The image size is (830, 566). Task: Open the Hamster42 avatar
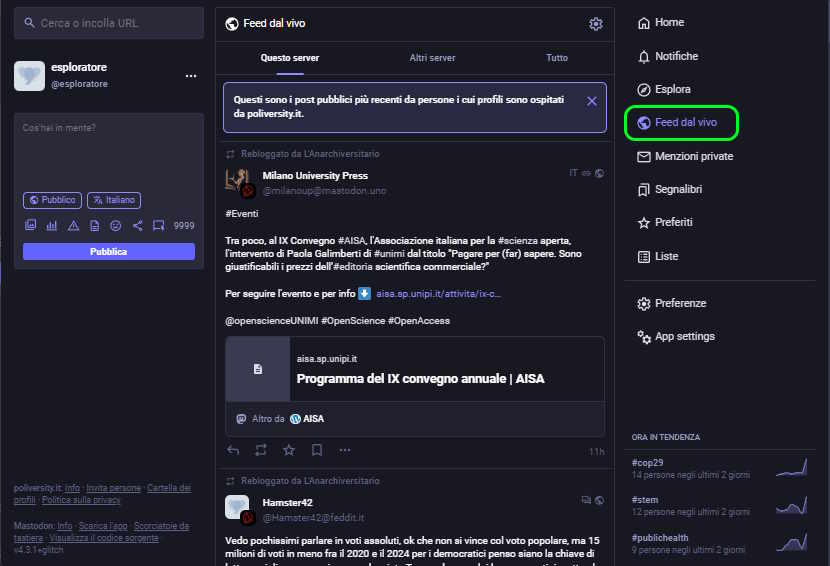(238, 509)
